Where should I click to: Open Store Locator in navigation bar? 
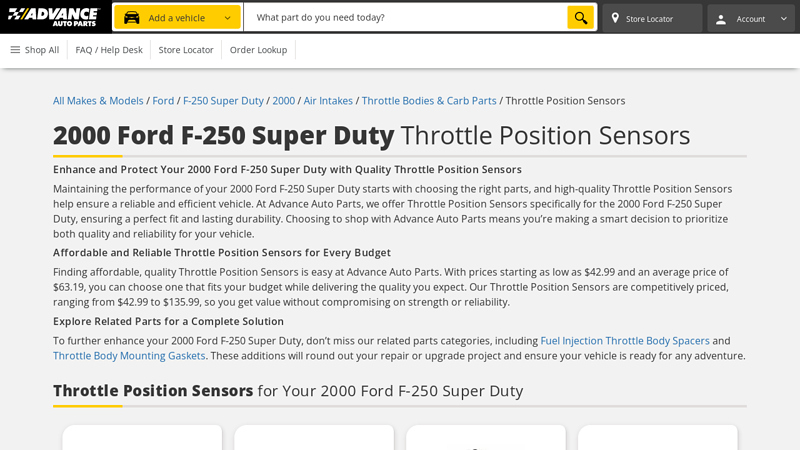(186, 50)
